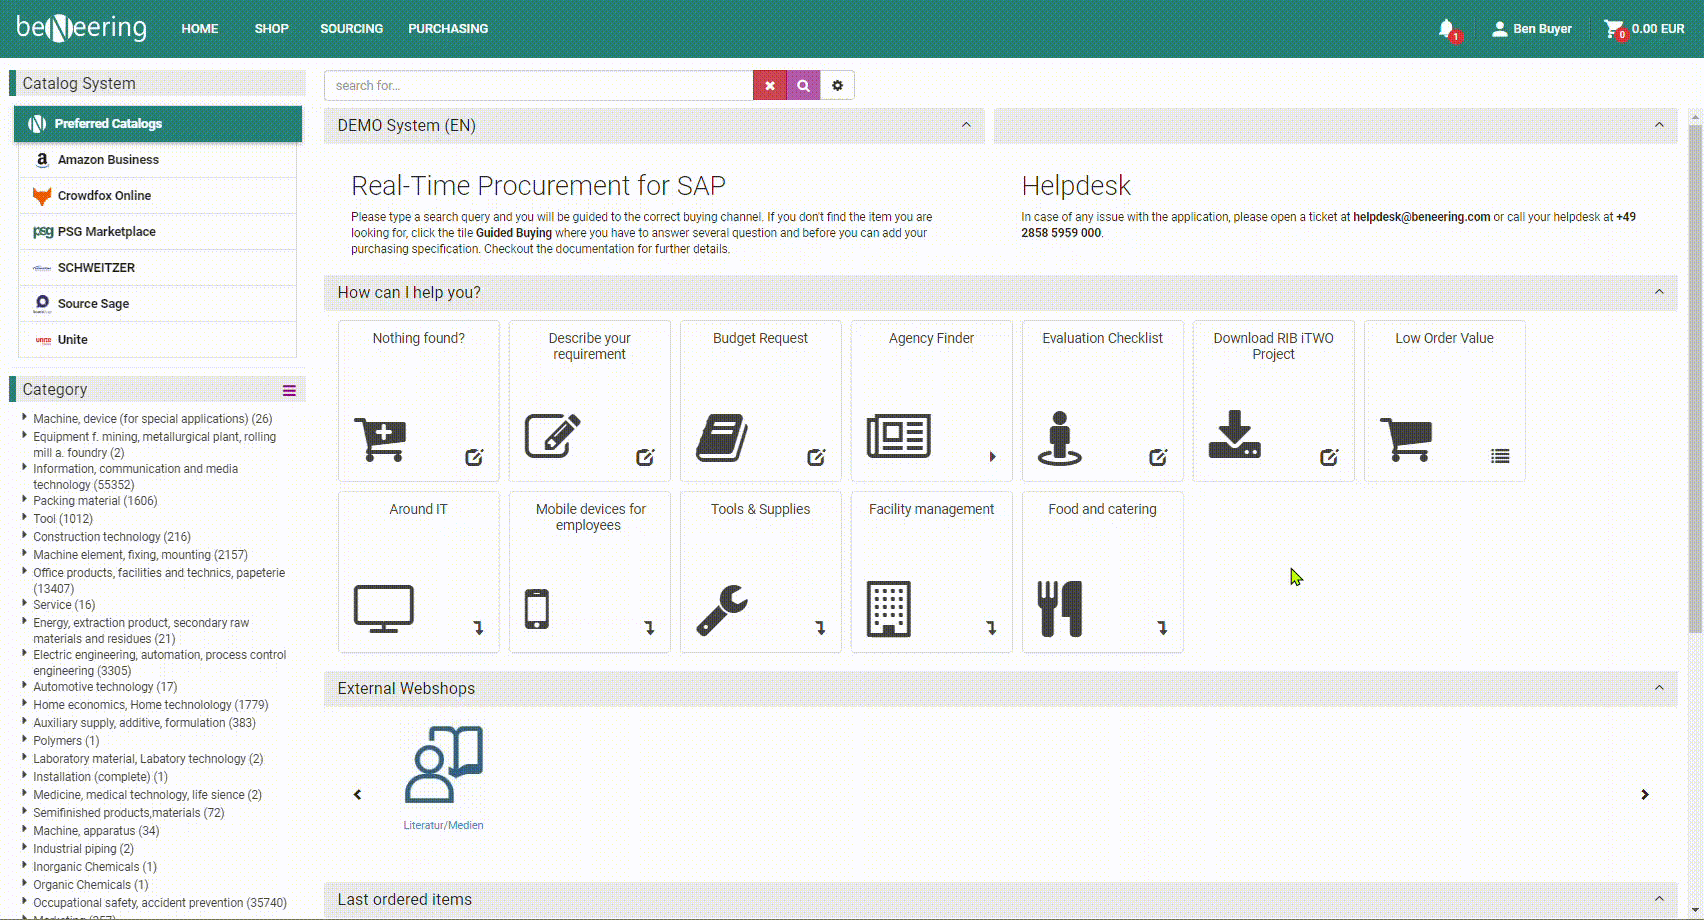Image resolution: width=1704 pixels, height=920 pixels.
Task: Click the Food and catering cutlery icon
Action: [1060, 608]
